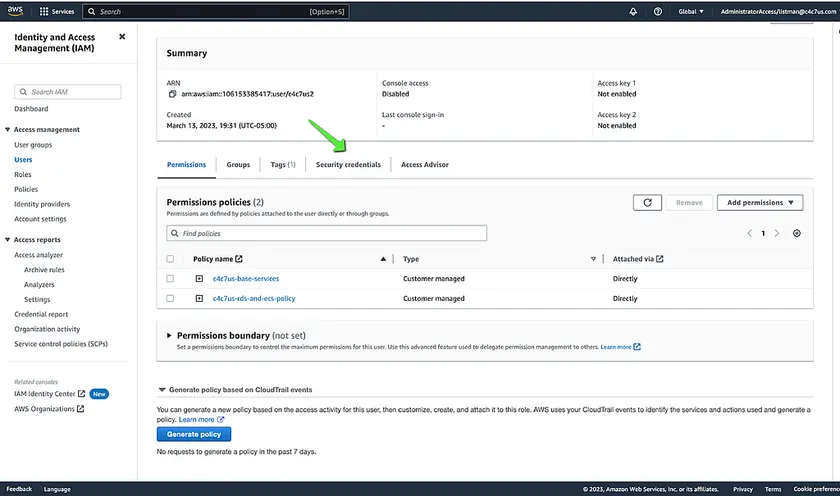This screenshot has height=496, width=840.
Task: Go to next policies page
Action: coord(777,233)
